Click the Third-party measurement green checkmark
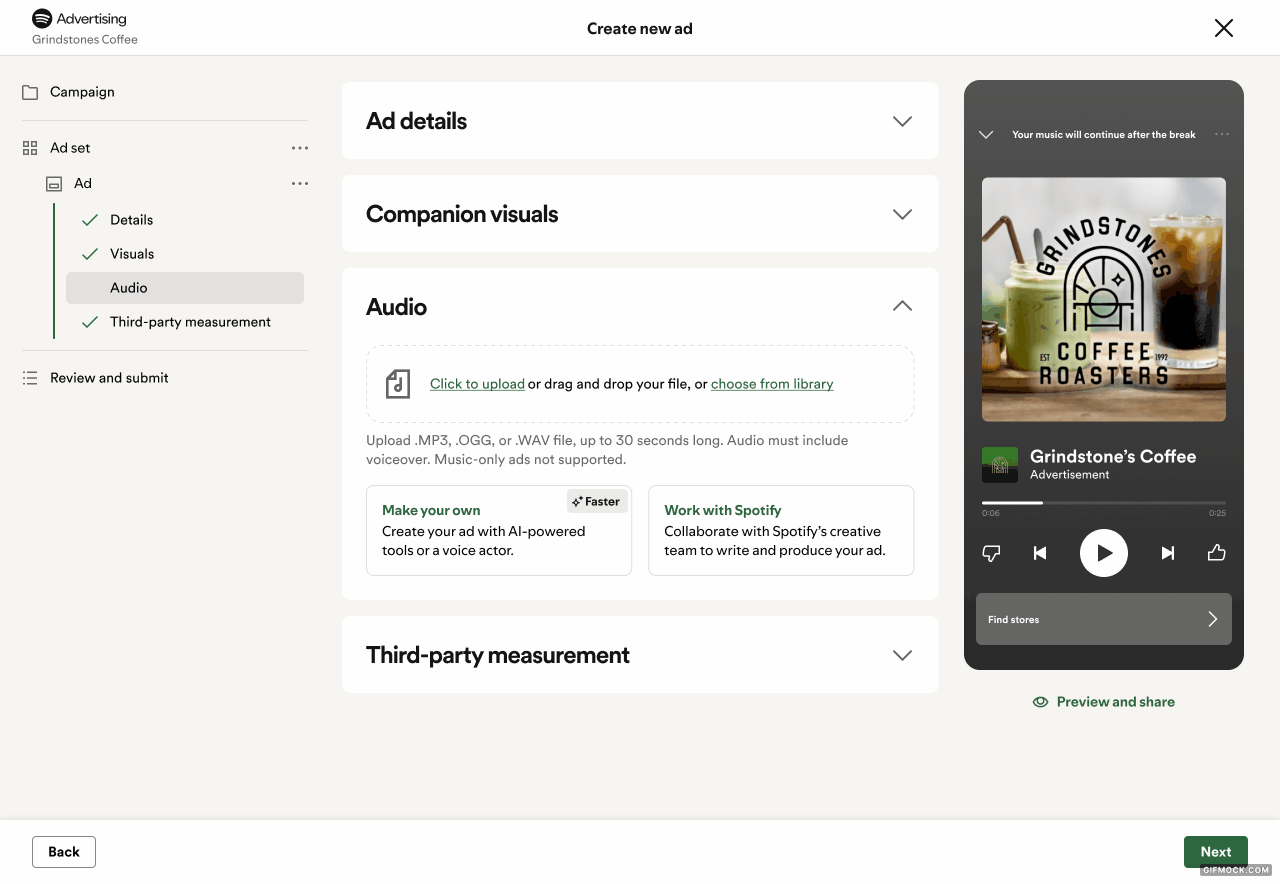The height and width of the screenshot is (884, 1280). click(x=90, y=322)
